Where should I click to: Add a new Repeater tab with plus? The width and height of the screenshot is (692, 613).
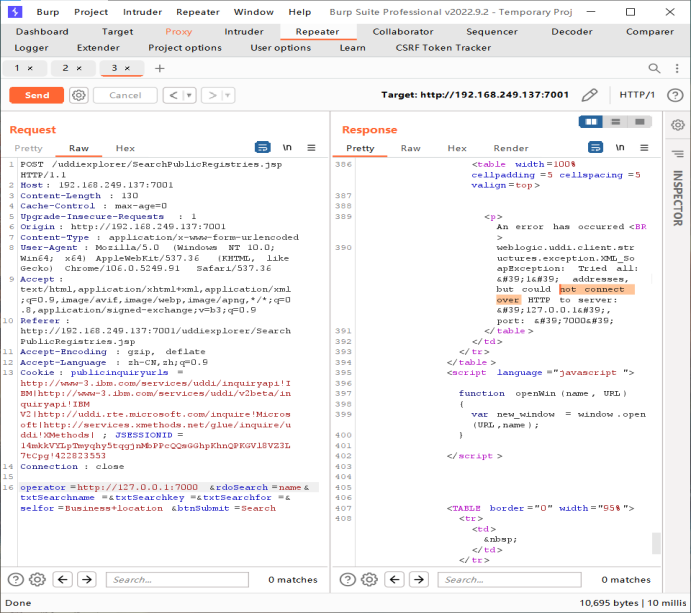pos(160,68)
